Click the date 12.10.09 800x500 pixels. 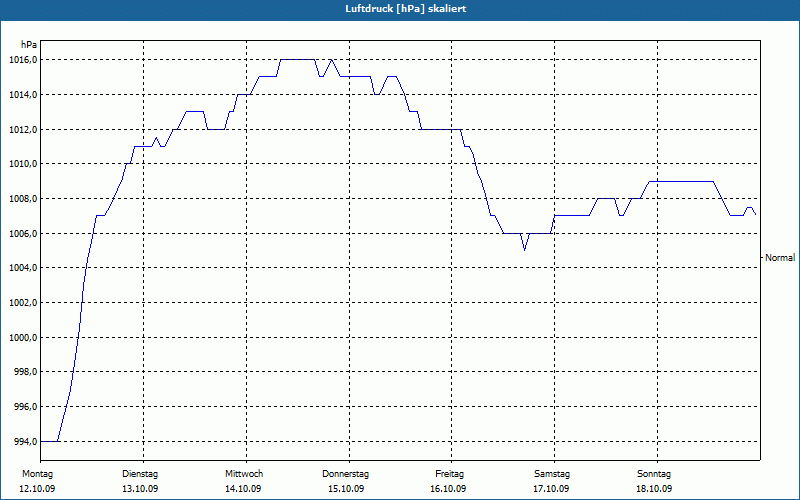click(x=37, y=489)
